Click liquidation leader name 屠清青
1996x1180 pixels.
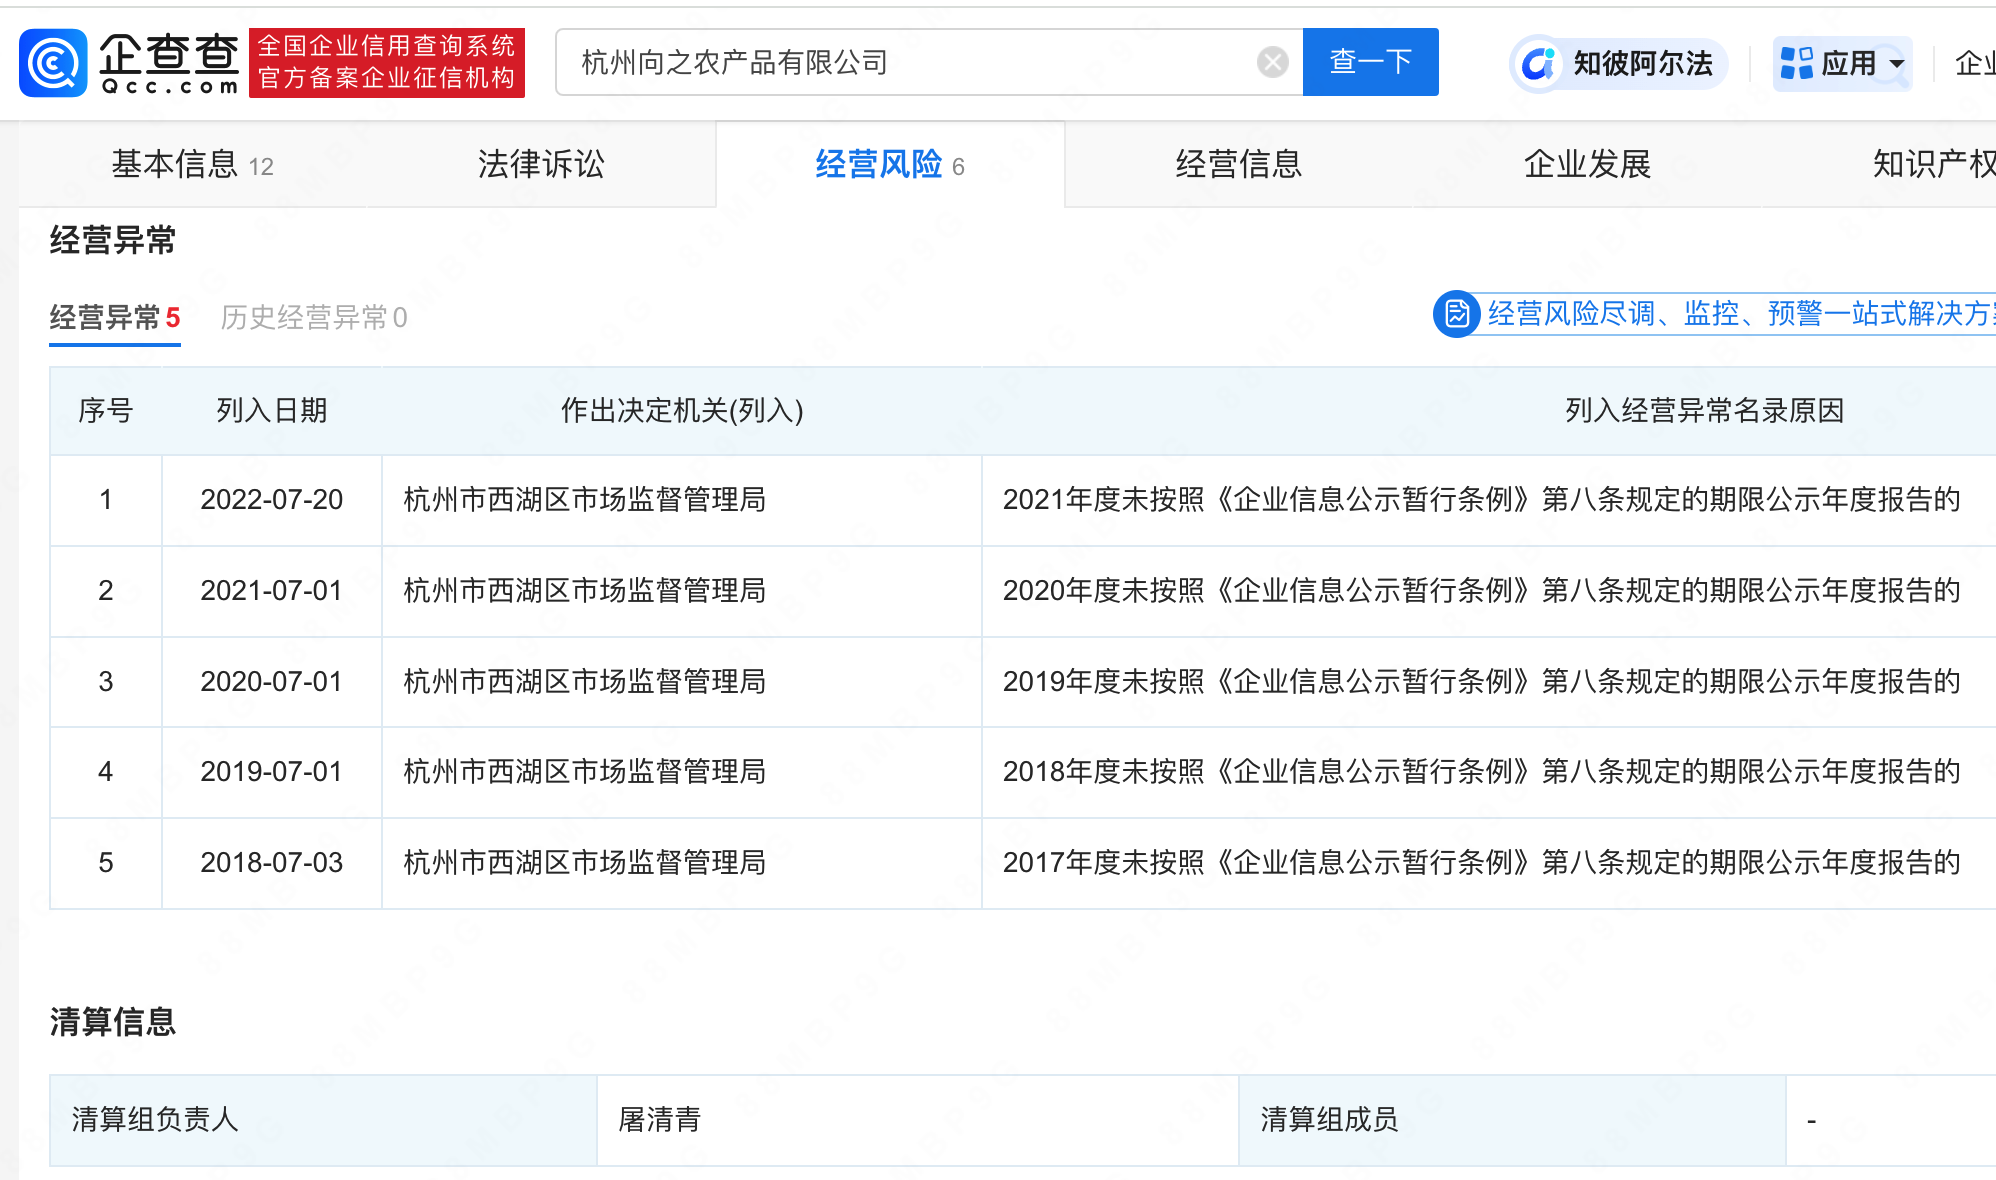[x=659, y=1119]
